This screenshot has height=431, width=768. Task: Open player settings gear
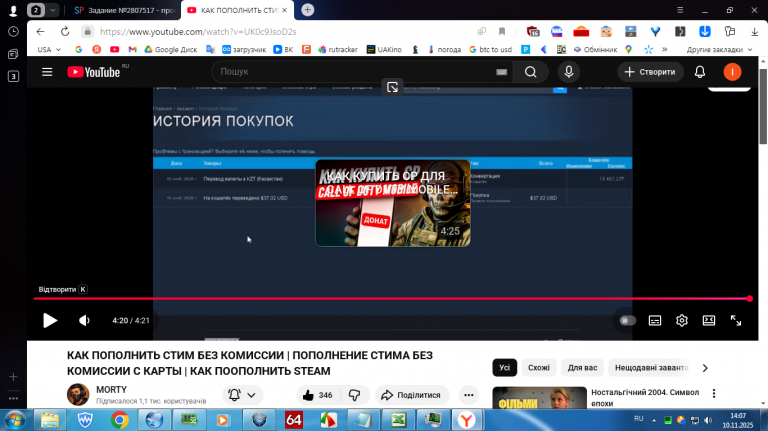pos(682,320)
